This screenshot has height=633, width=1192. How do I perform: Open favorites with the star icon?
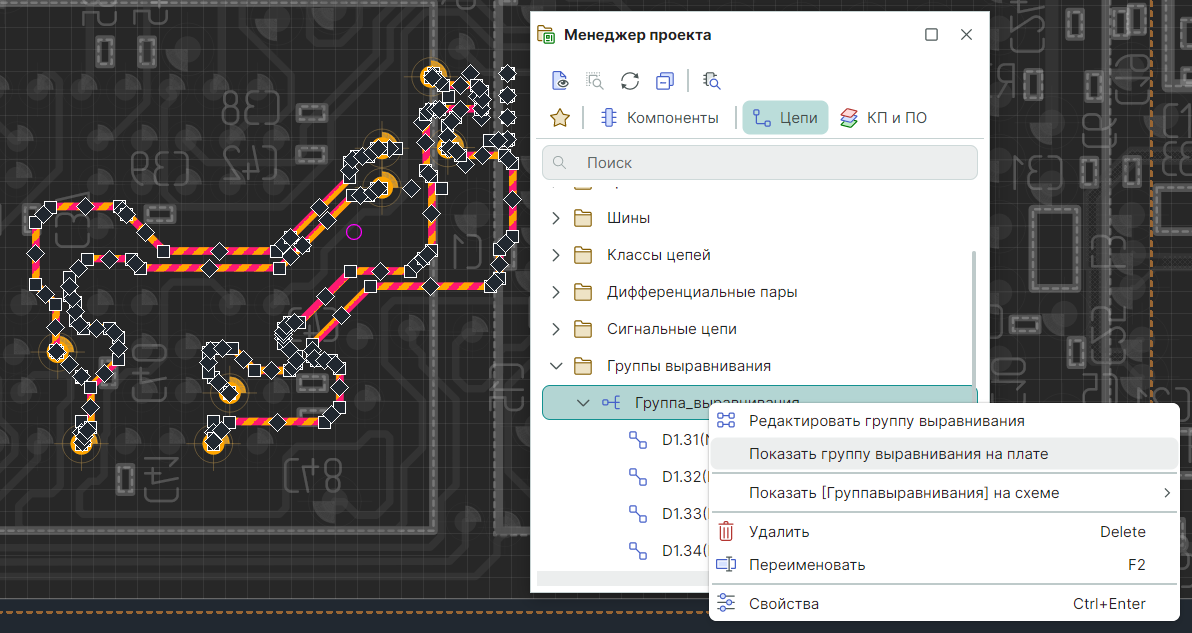tap(560, 118)
